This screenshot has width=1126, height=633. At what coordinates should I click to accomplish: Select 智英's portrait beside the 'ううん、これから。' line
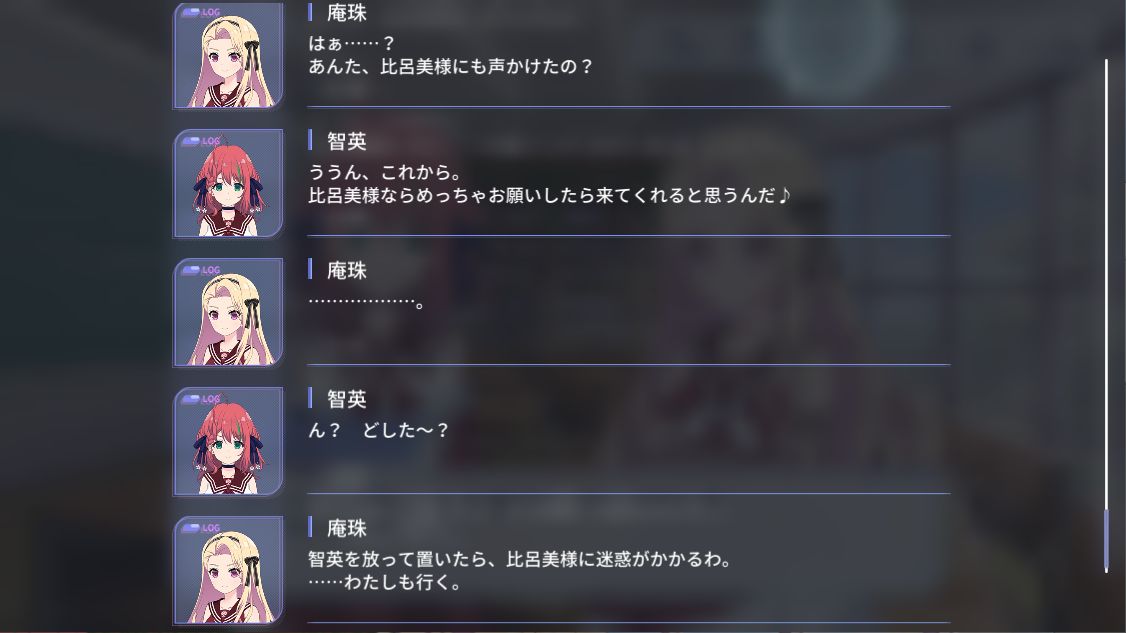(228, 183)
